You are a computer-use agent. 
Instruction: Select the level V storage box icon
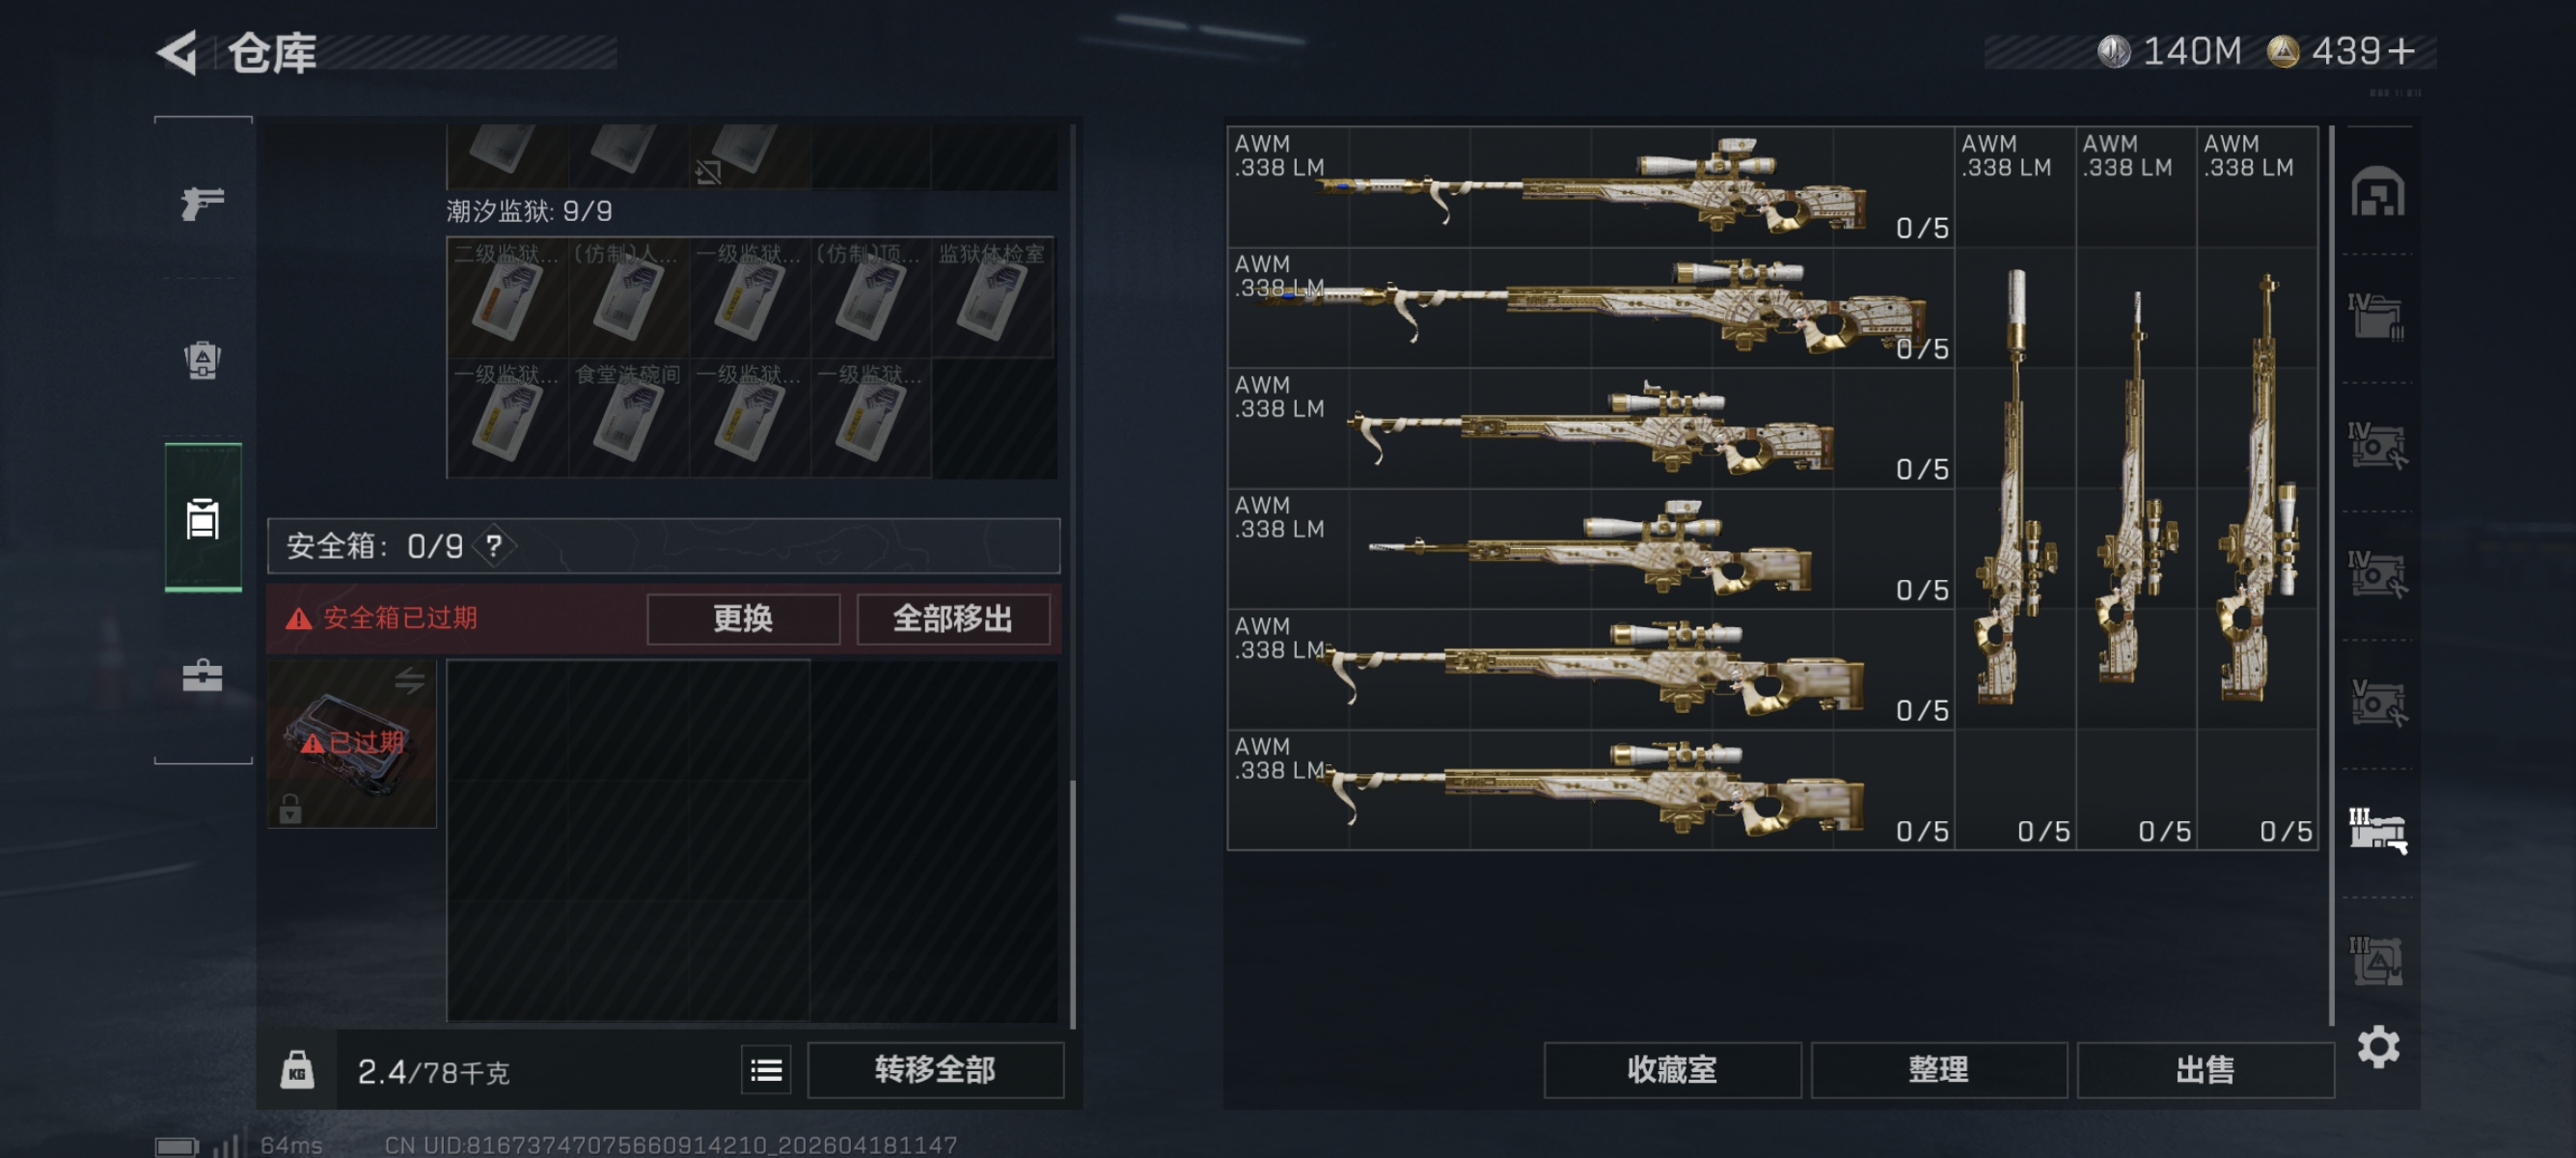coord(2378,702)
